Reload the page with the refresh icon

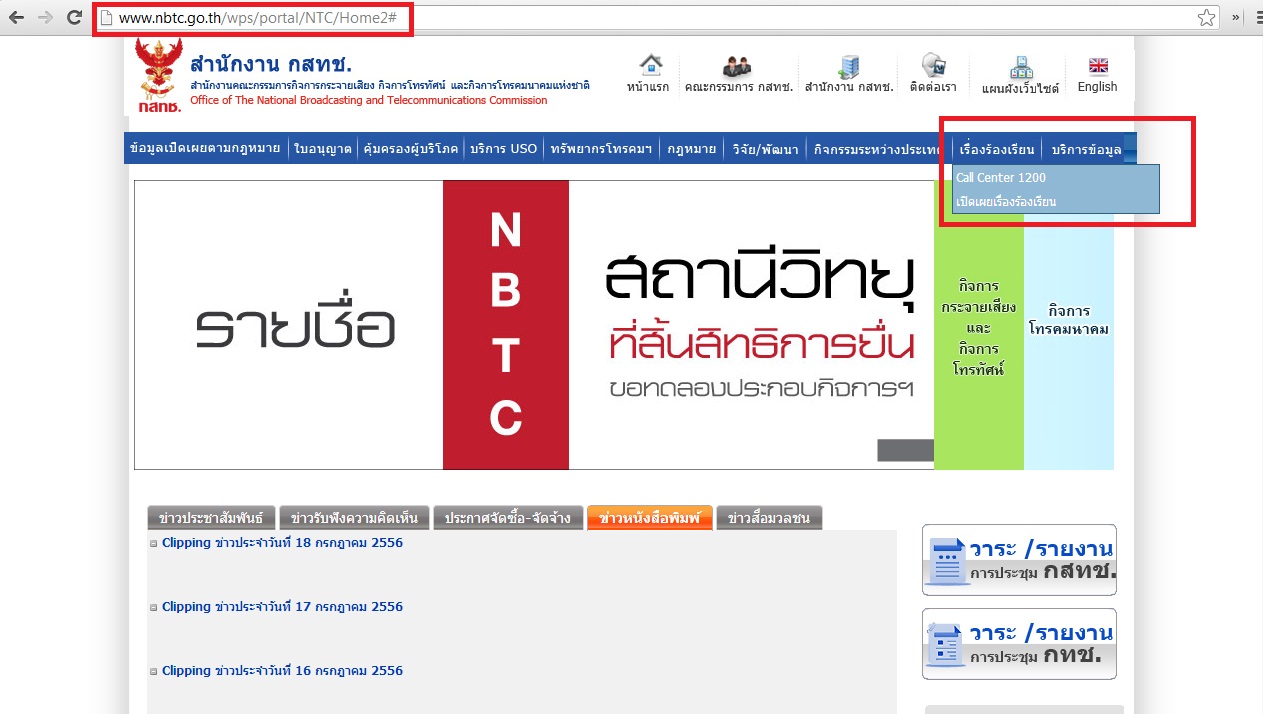[x=74, y=17]
